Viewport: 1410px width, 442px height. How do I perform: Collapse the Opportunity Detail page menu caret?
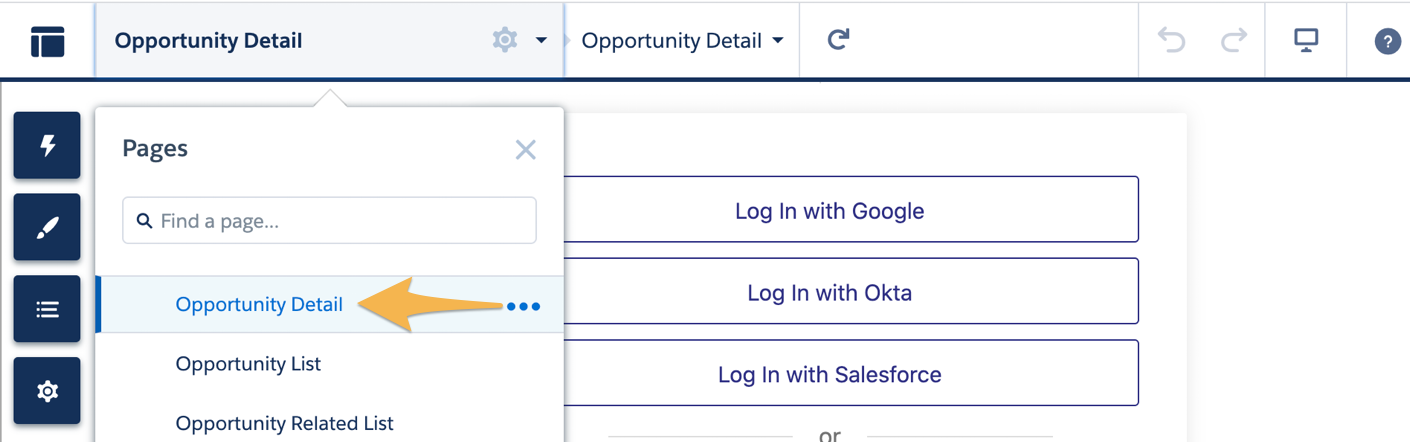coord(541,41)
